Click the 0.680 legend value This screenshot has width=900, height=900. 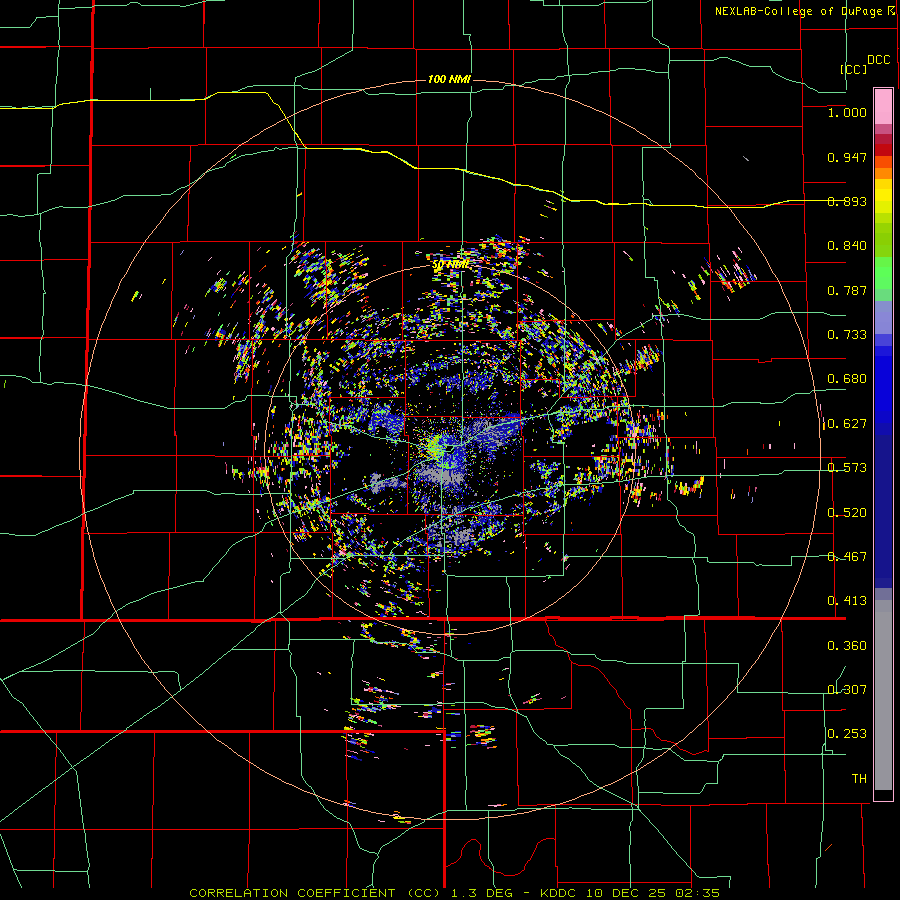pos(847,379)
